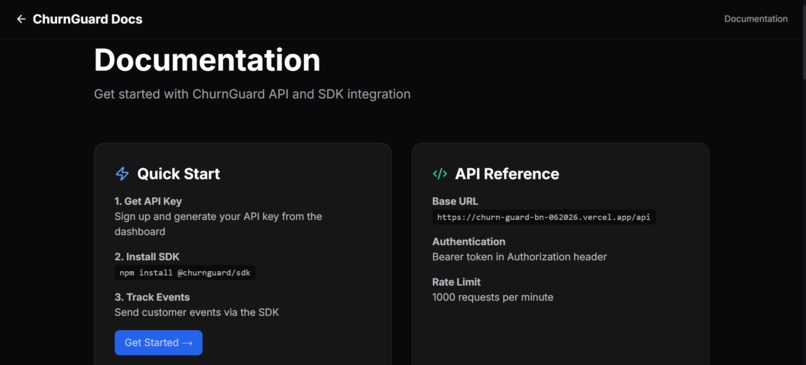Click the "Authentication" label
This screenshot has width=806, height=365.
point(469,242)
